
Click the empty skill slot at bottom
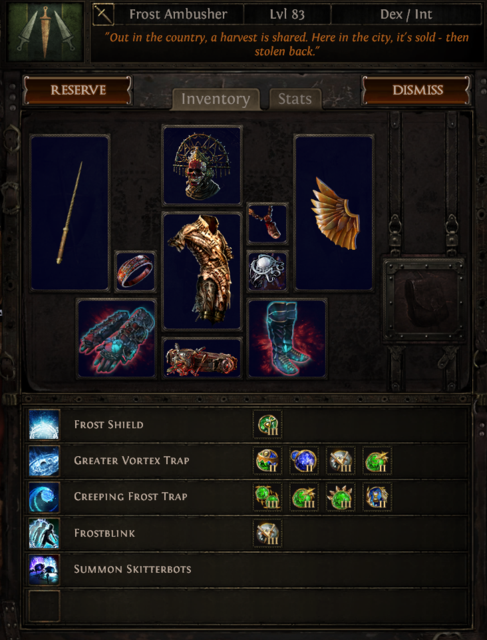[x=44, y=606]
